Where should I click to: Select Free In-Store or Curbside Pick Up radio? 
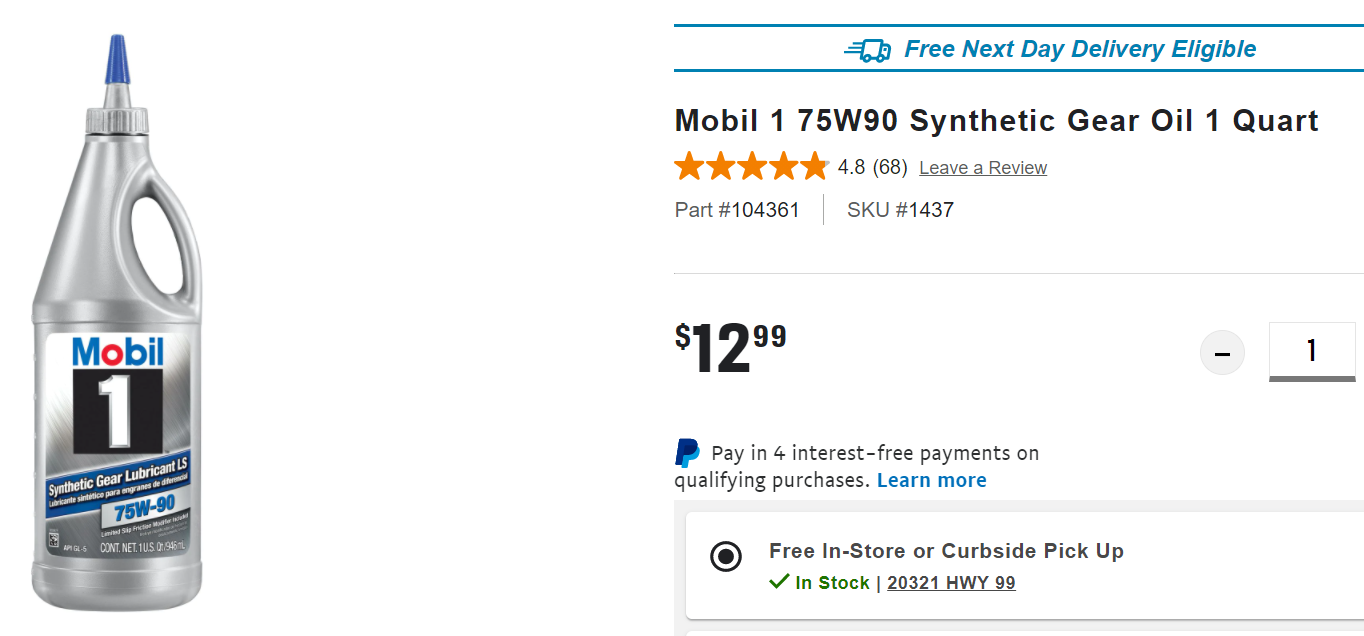726,556
